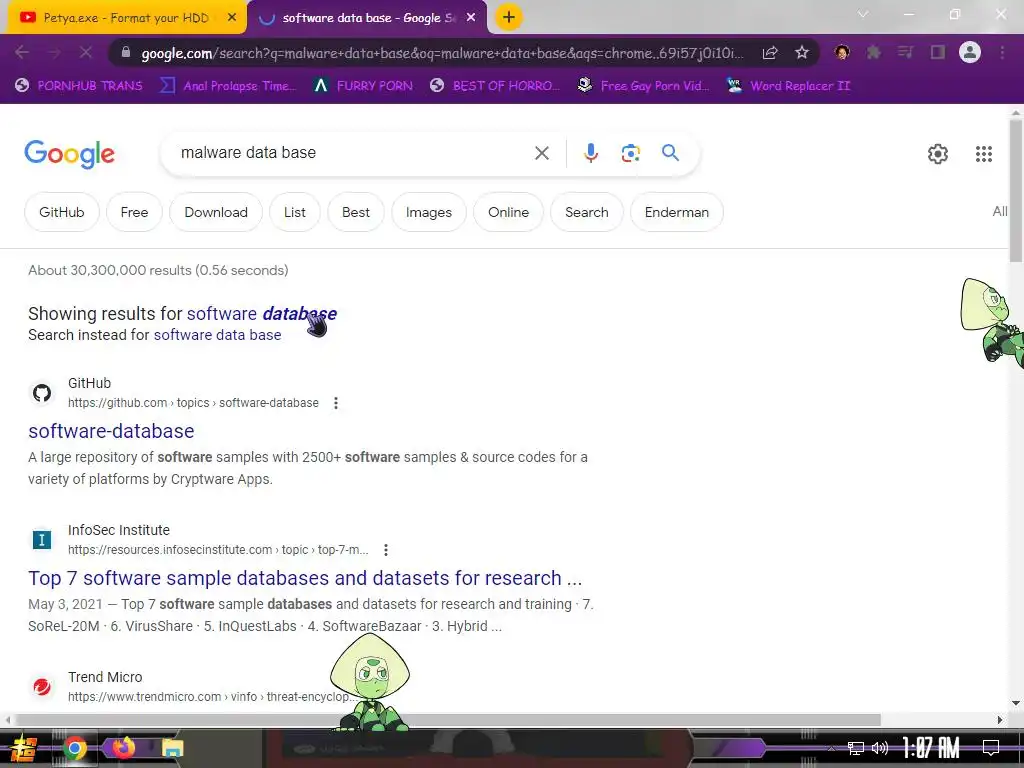This screenshot has height=768, width=1024.
Task: Filter results by Download chip
Action: (x=216, y=212)
